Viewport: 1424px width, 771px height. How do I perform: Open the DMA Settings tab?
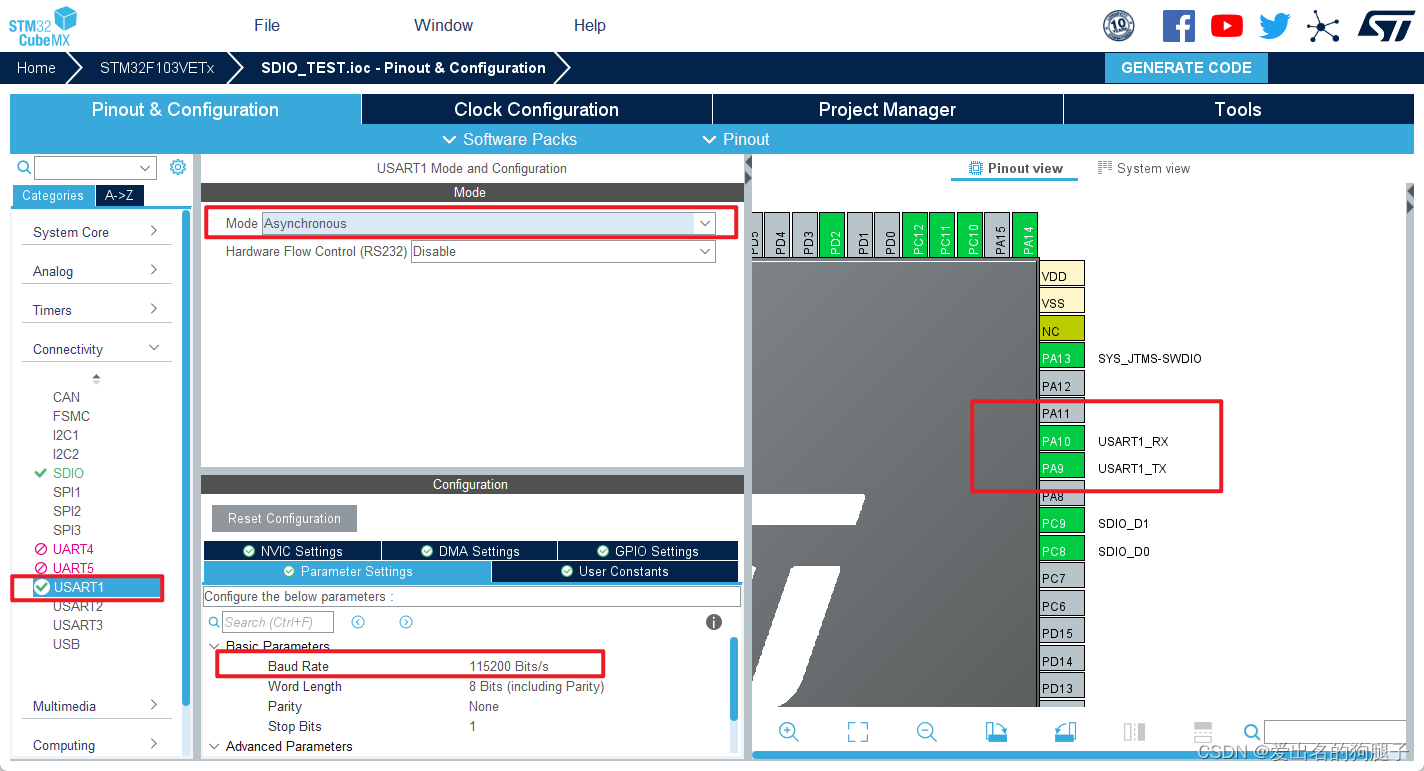[469, 551]
